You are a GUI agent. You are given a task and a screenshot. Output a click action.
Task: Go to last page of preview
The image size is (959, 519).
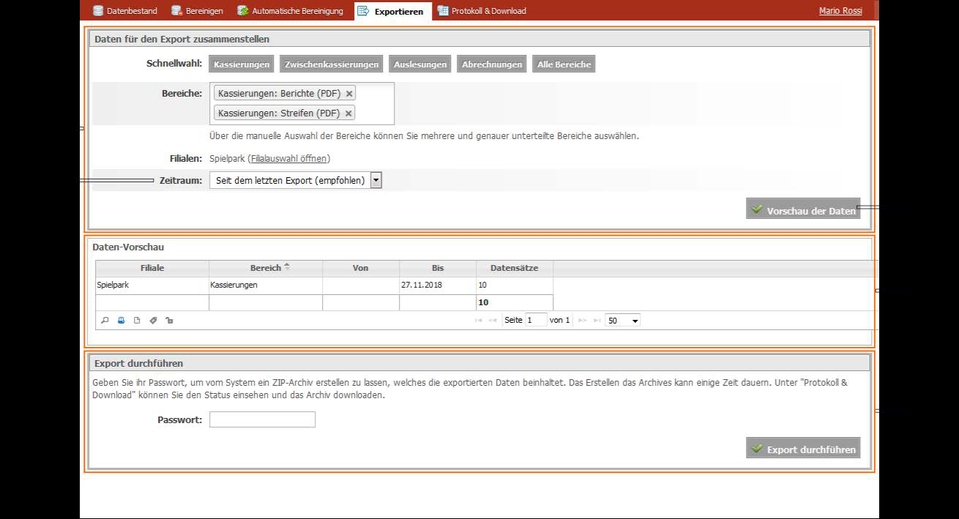point(597,320)
